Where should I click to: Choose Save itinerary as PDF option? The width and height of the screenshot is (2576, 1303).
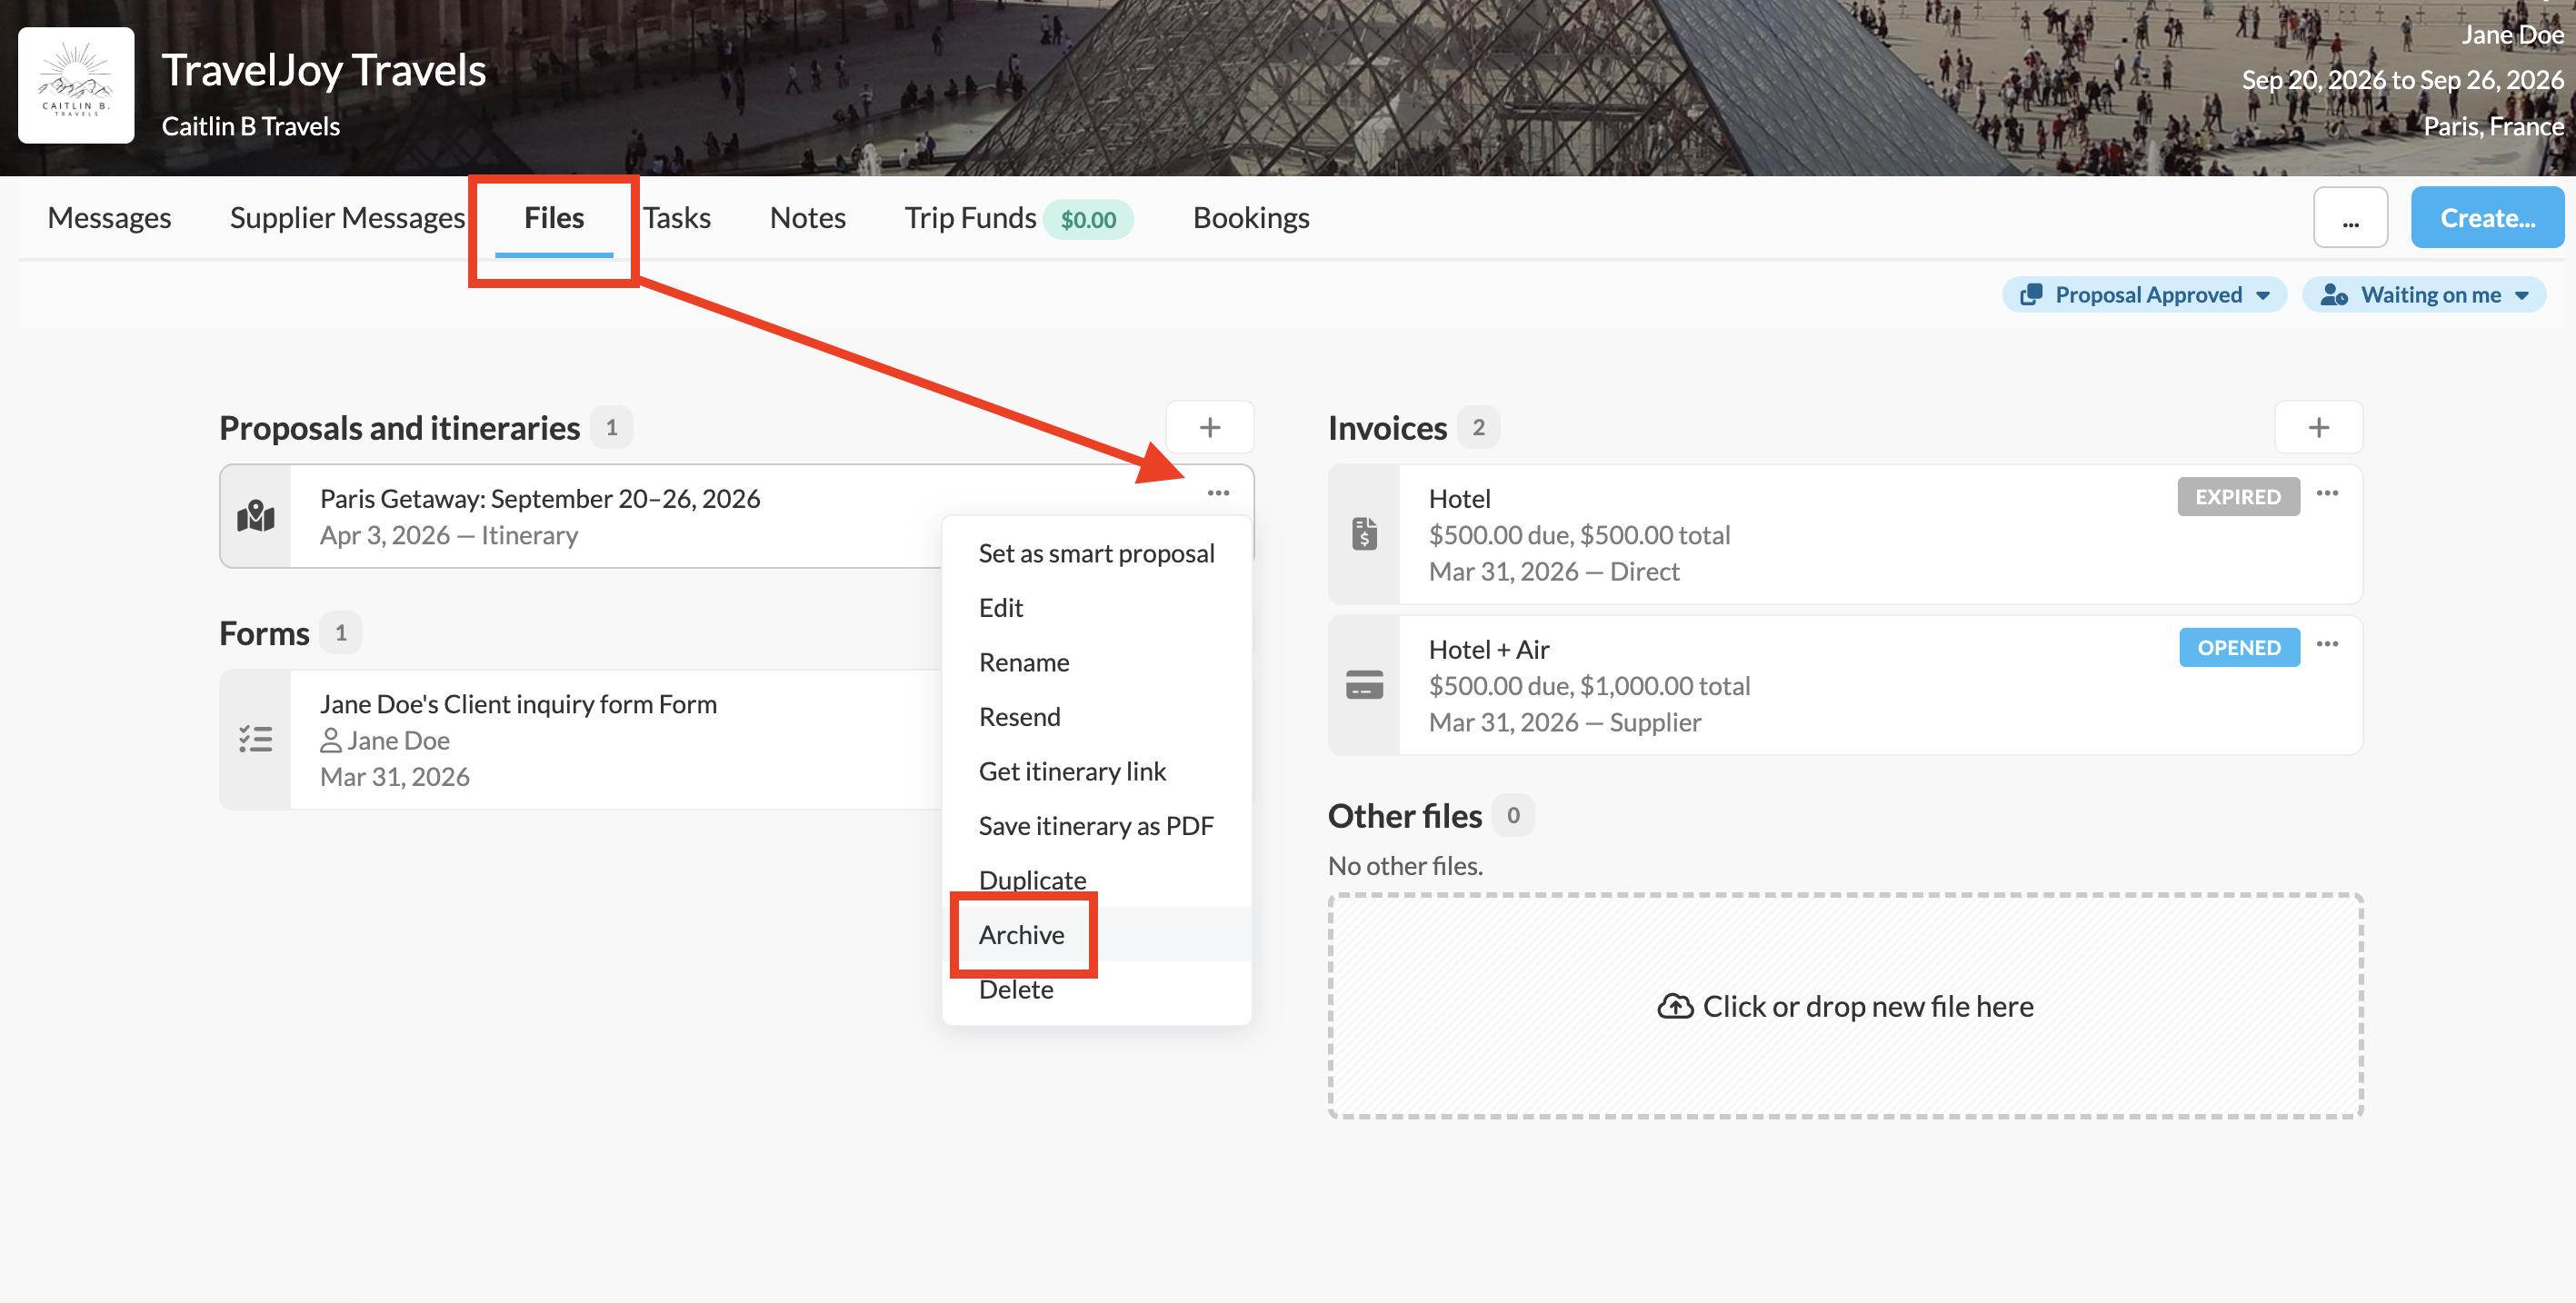pyautogui.click(x=1095, y=825)
